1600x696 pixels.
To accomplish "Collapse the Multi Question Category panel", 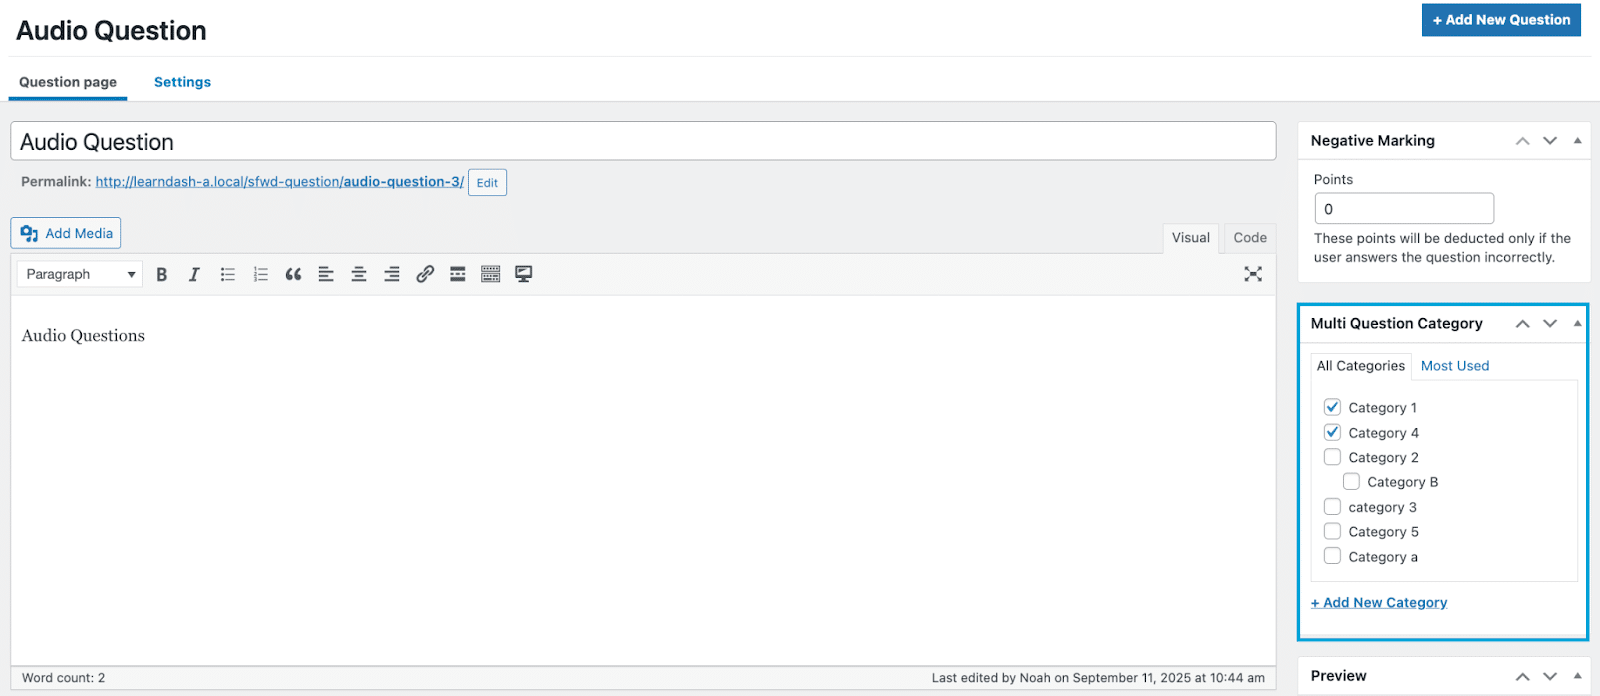I will click(1577, 324).
